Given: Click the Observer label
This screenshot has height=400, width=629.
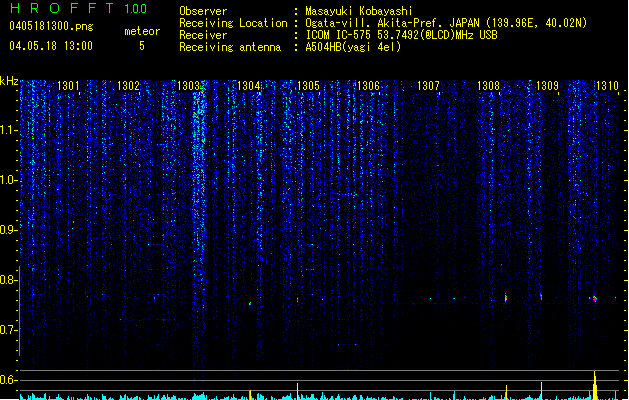Looking at the screenshot, I should pos(203,11).
